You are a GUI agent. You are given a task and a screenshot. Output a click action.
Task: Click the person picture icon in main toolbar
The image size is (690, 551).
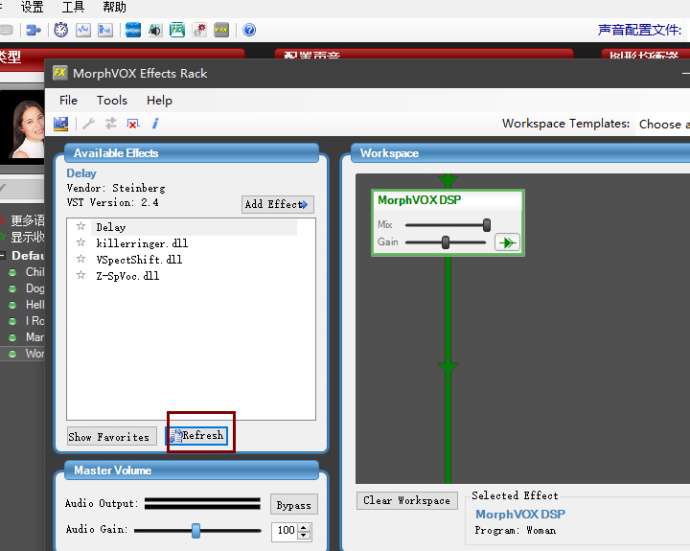(105, 30)
